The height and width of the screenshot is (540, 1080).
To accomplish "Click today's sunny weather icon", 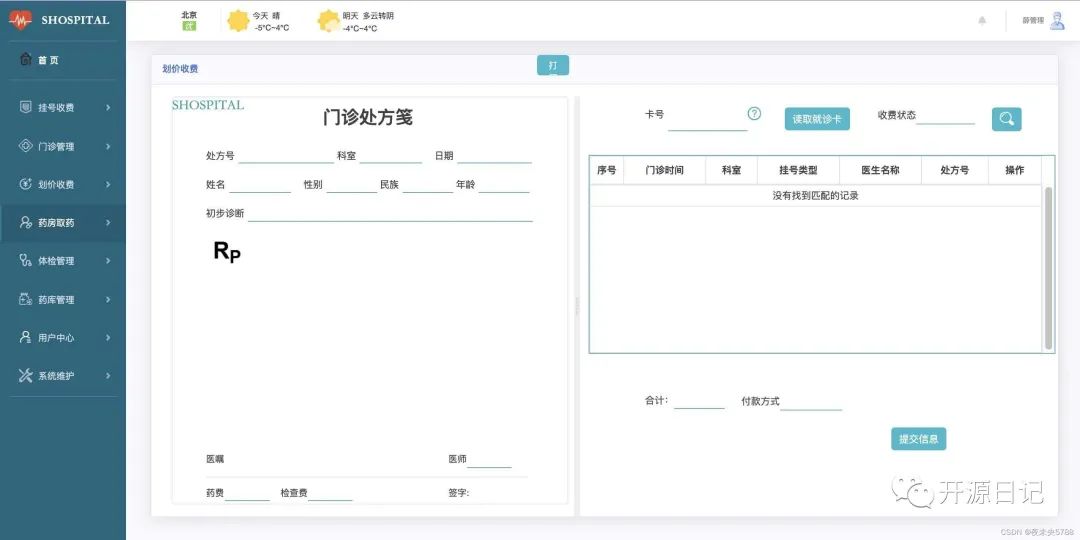I will pyautogui.click(x=238, y=21).
